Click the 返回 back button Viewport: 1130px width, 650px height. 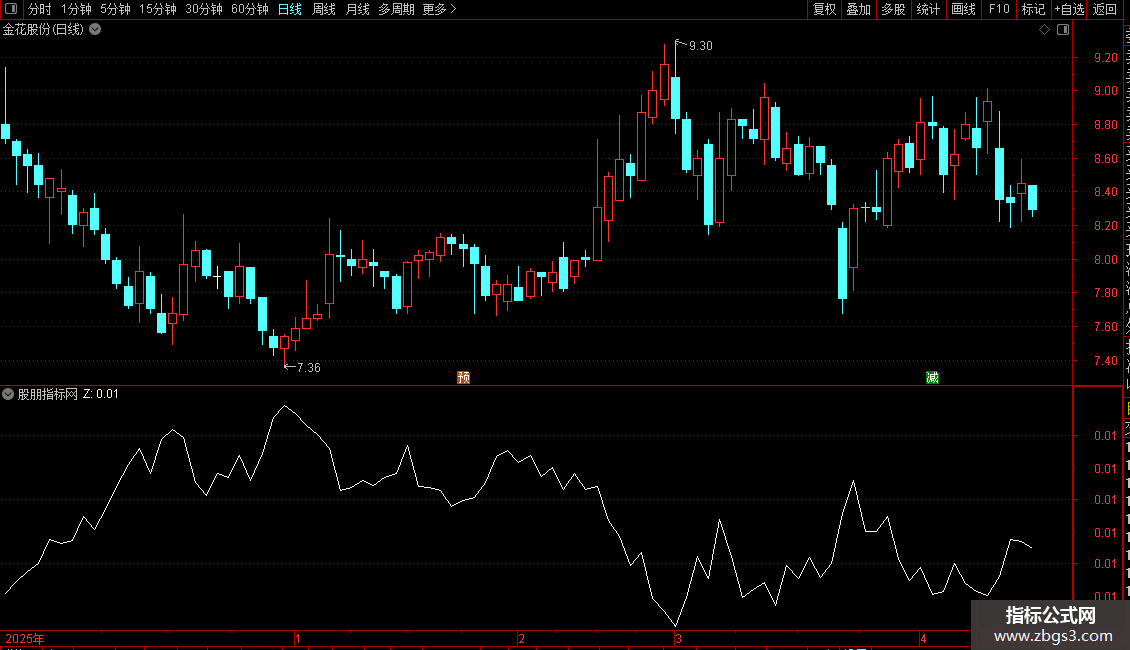coord(1105,9)
